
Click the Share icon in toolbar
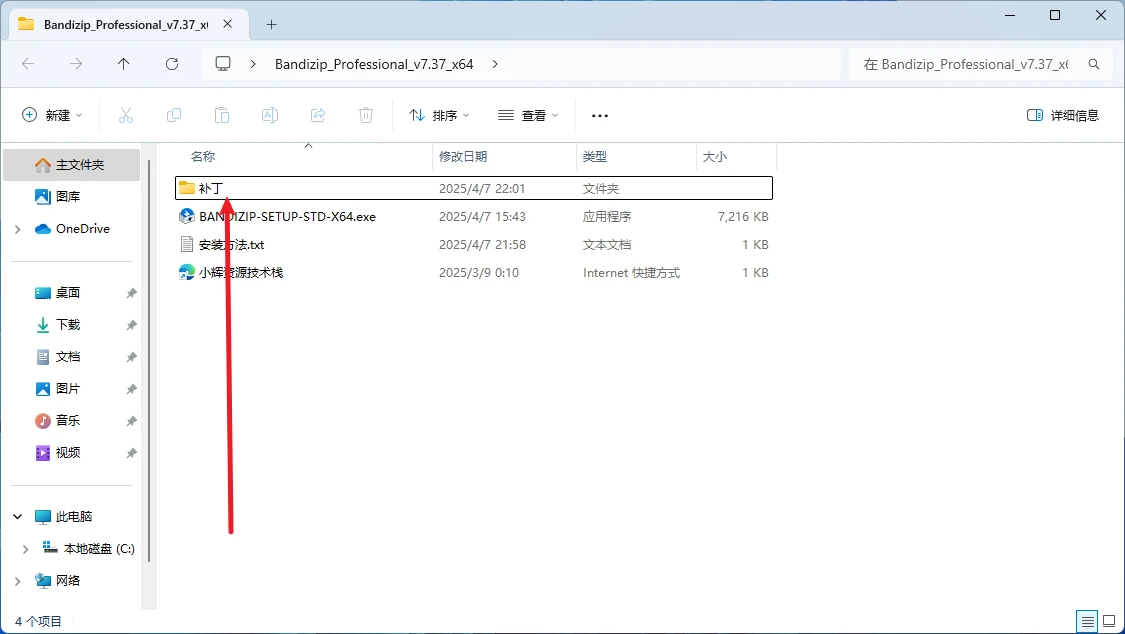point(318,115)
